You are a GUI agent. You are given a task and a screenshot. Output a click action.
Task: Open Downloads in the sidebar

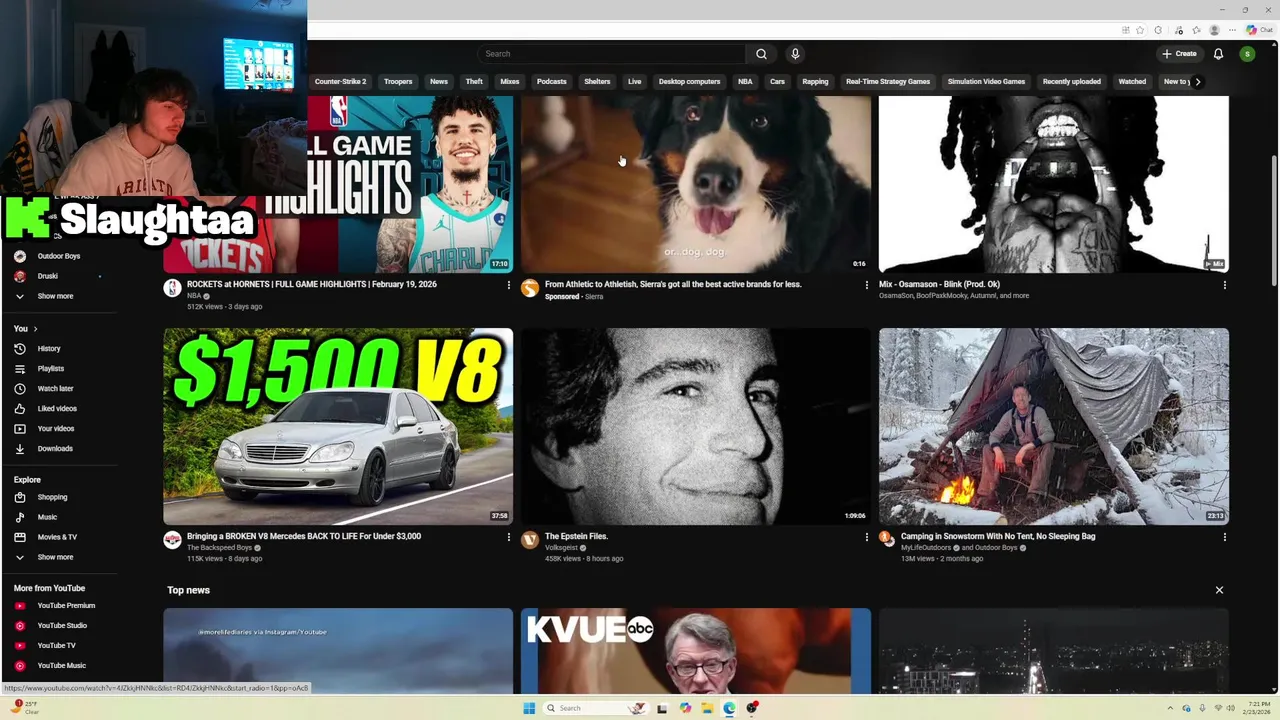click(x=55, y=449)
